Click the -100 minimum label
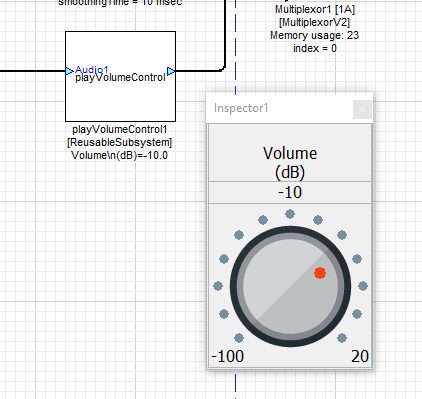Screen dimensions: 422x399 [228, 356]
